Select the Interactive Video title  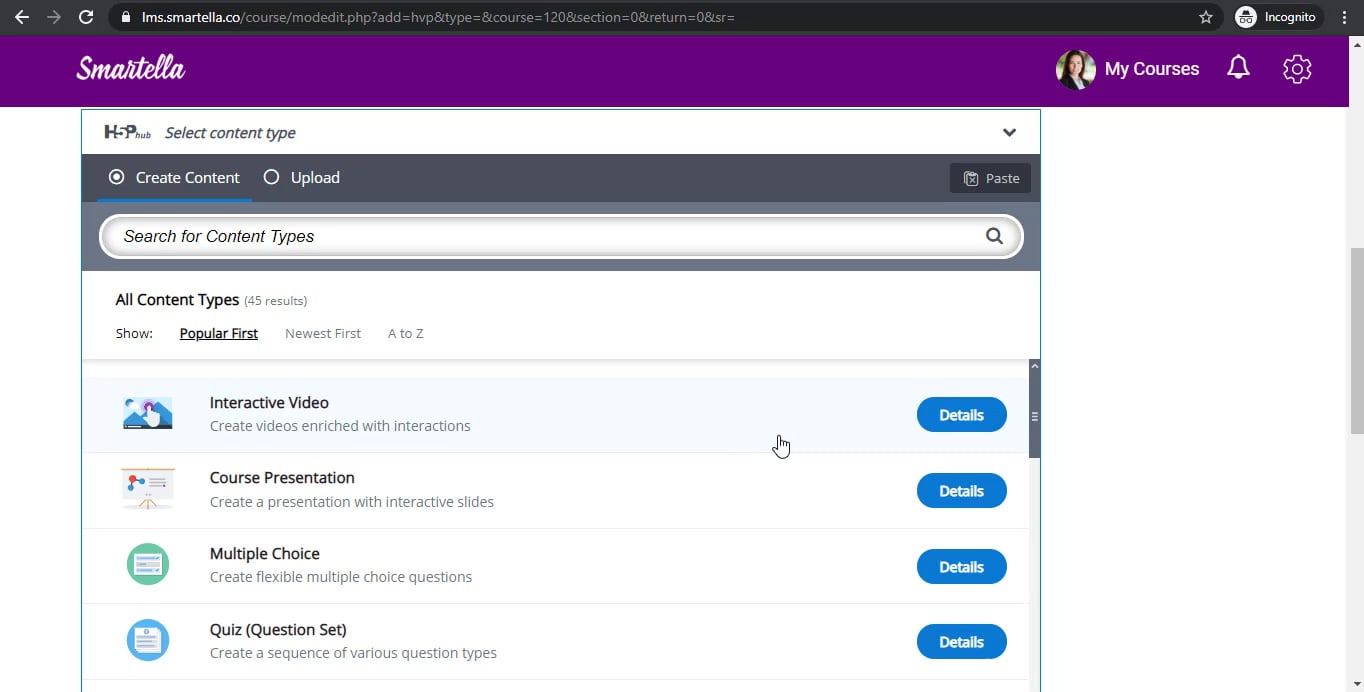(269, 402)
